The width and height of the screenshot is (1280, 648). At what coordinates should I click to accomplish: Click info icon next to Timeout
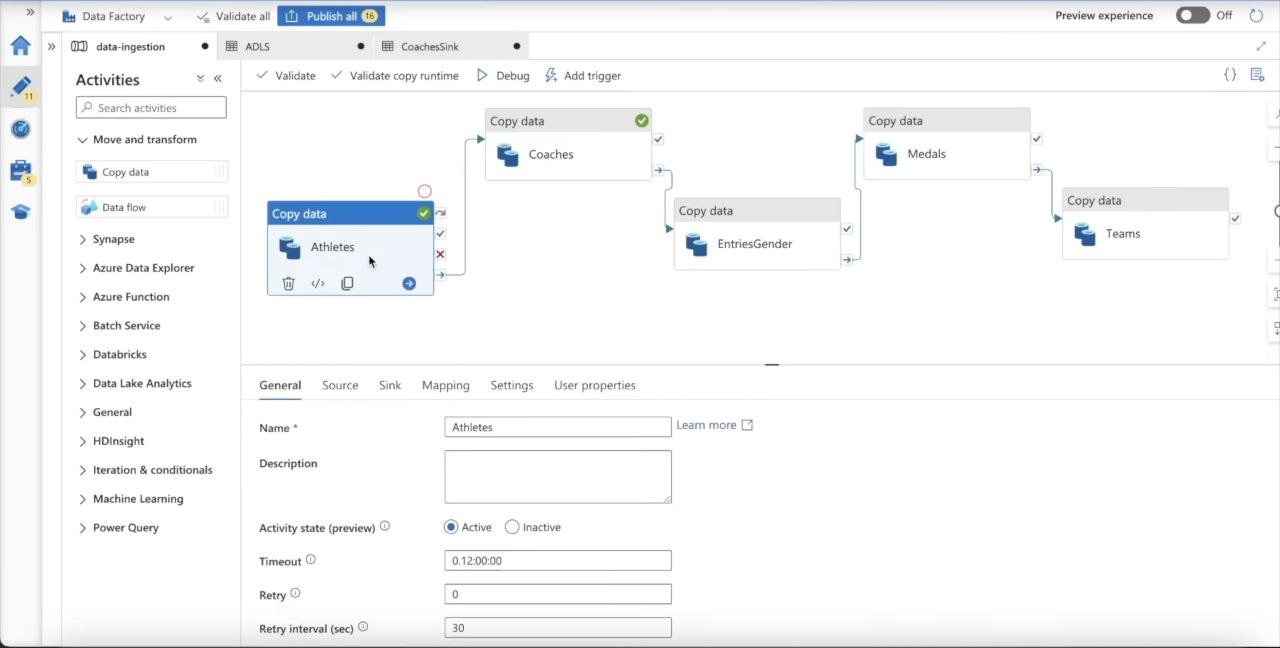tap(311, 560)
